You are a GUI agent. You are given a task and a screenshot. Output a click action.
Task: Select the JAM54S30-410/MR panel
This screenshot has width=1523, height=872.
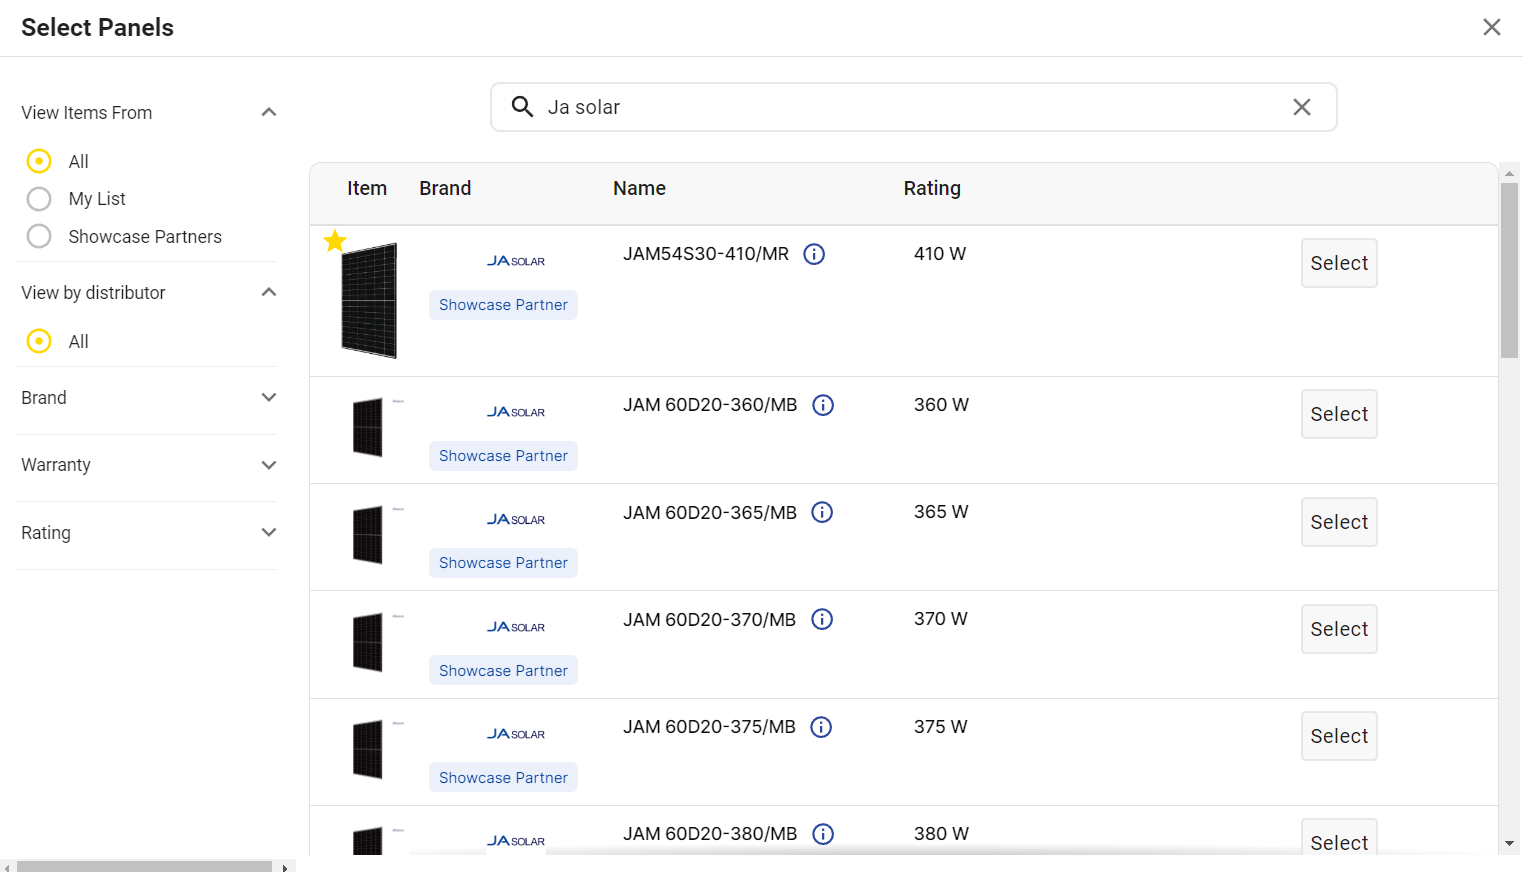(1339, 263)
